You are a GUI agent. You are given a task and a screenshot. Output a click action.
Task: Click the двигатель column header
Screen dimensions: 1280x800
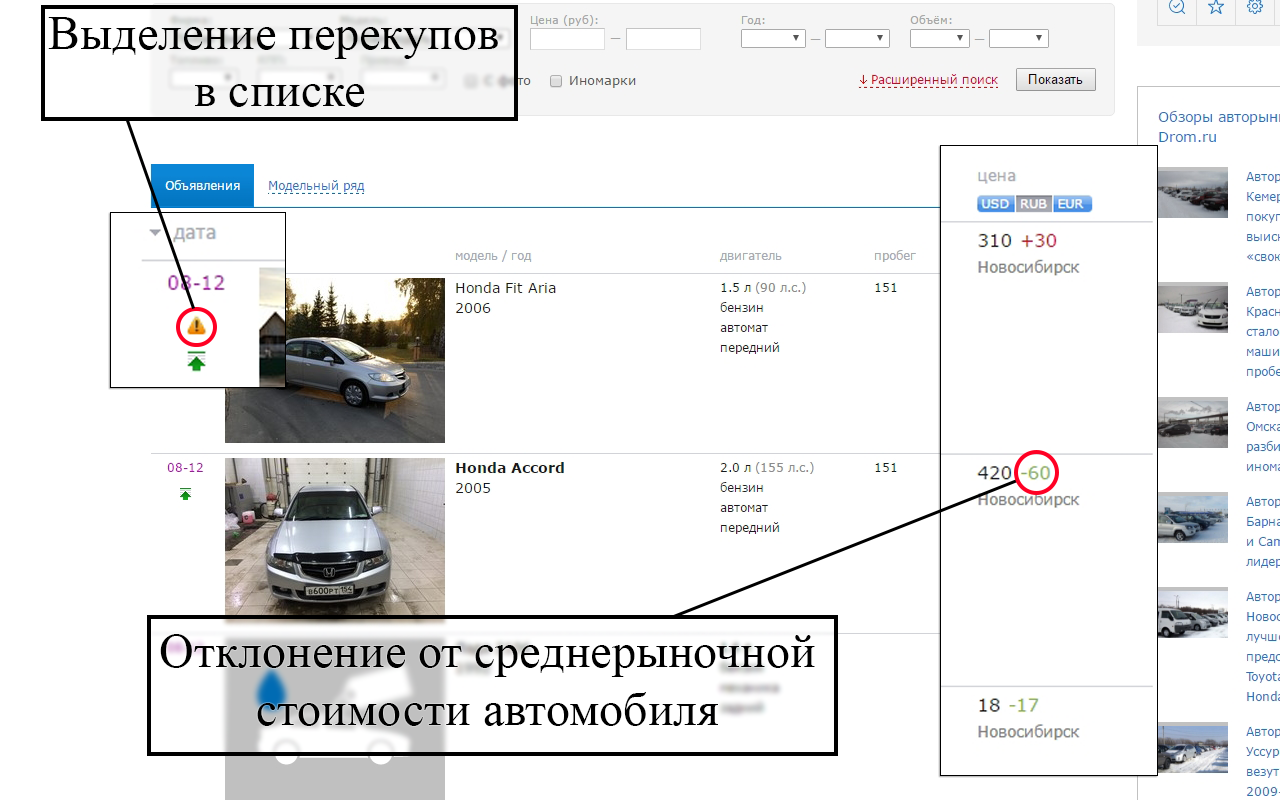[751, 256]
